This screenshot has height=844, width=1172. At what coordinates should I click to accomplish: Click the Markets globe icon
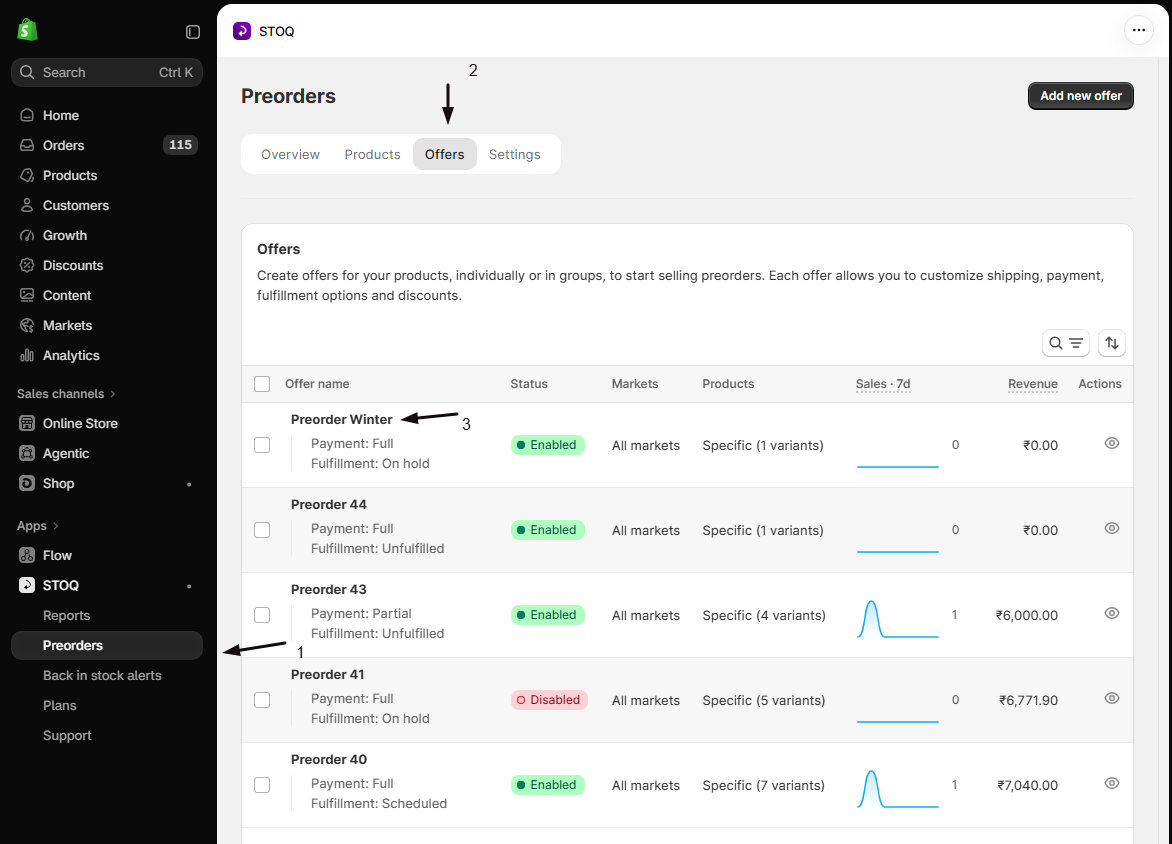coord(27,325)
